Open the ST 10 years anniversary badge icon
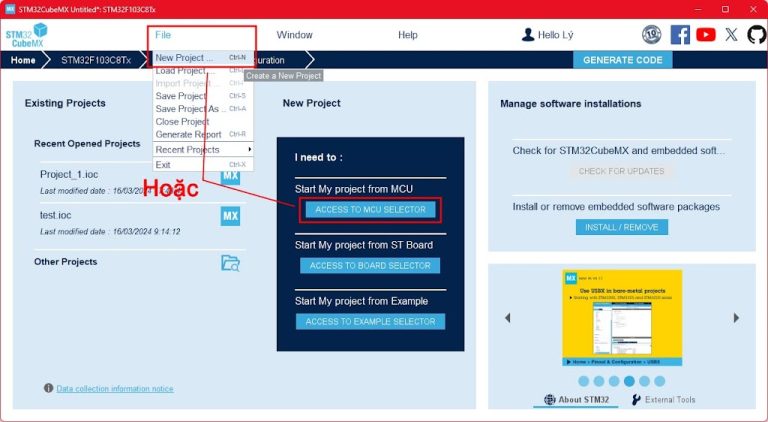This screenshot has height=422, width=768. coord(651,35)
